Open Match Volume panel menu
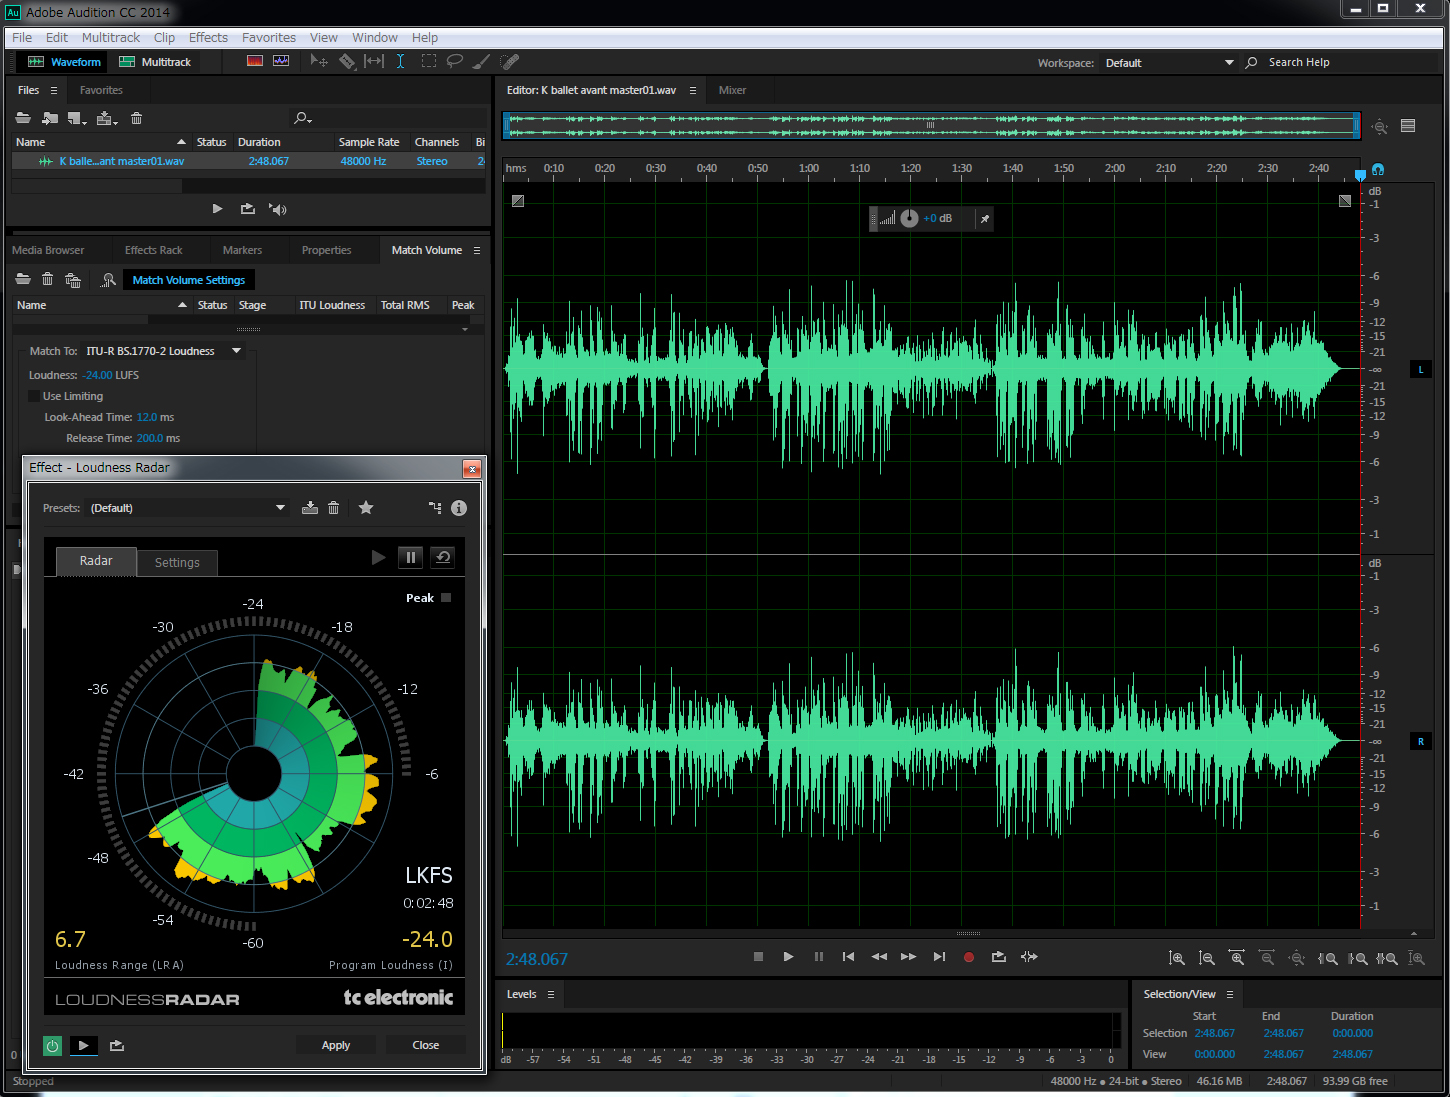This screenshot has width=1450, height=1097. [477, 250]
